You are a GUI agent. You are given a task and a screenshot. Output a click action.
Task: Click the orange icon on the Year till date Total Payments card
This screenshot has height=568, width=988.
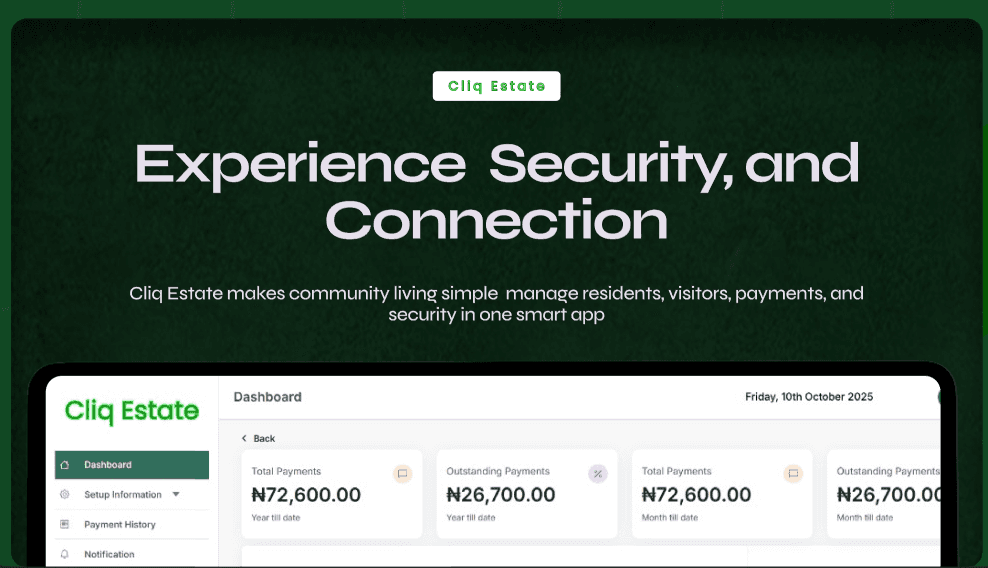tap(403, 473)
